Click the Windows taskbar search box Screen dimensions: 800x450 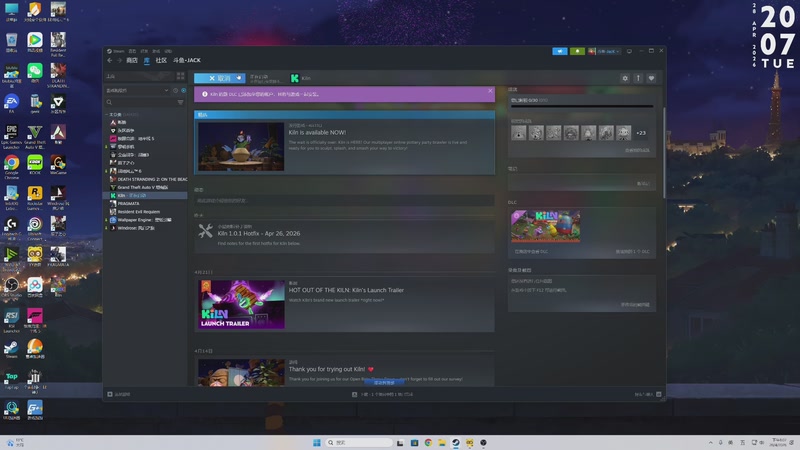[x=359, y=442]
